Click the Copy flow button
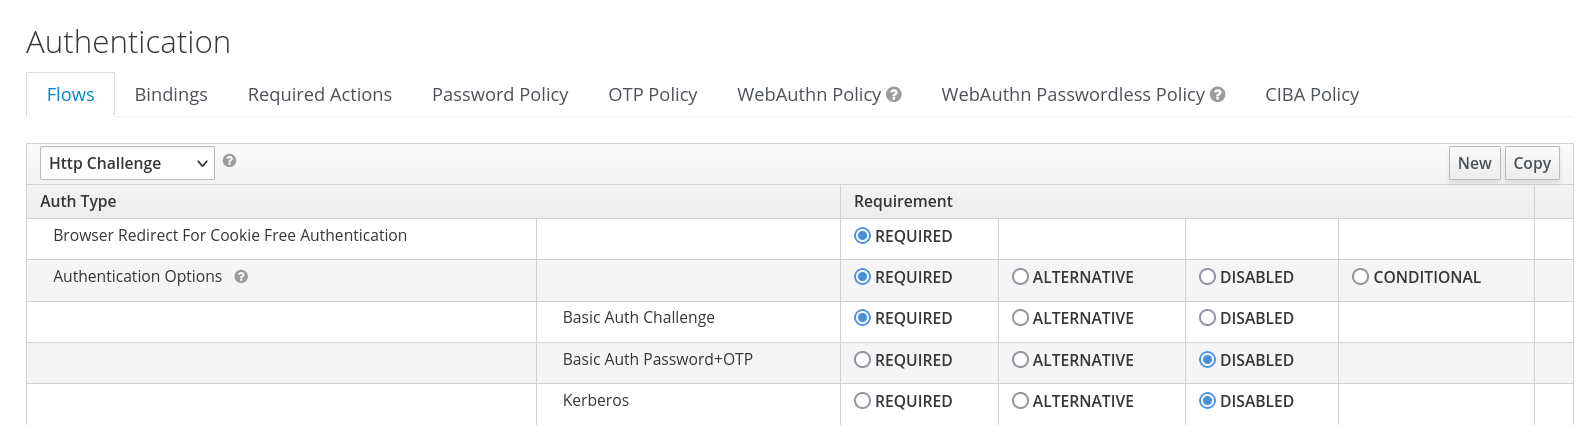The image size is (1576, 425). tap(1531, 163)
